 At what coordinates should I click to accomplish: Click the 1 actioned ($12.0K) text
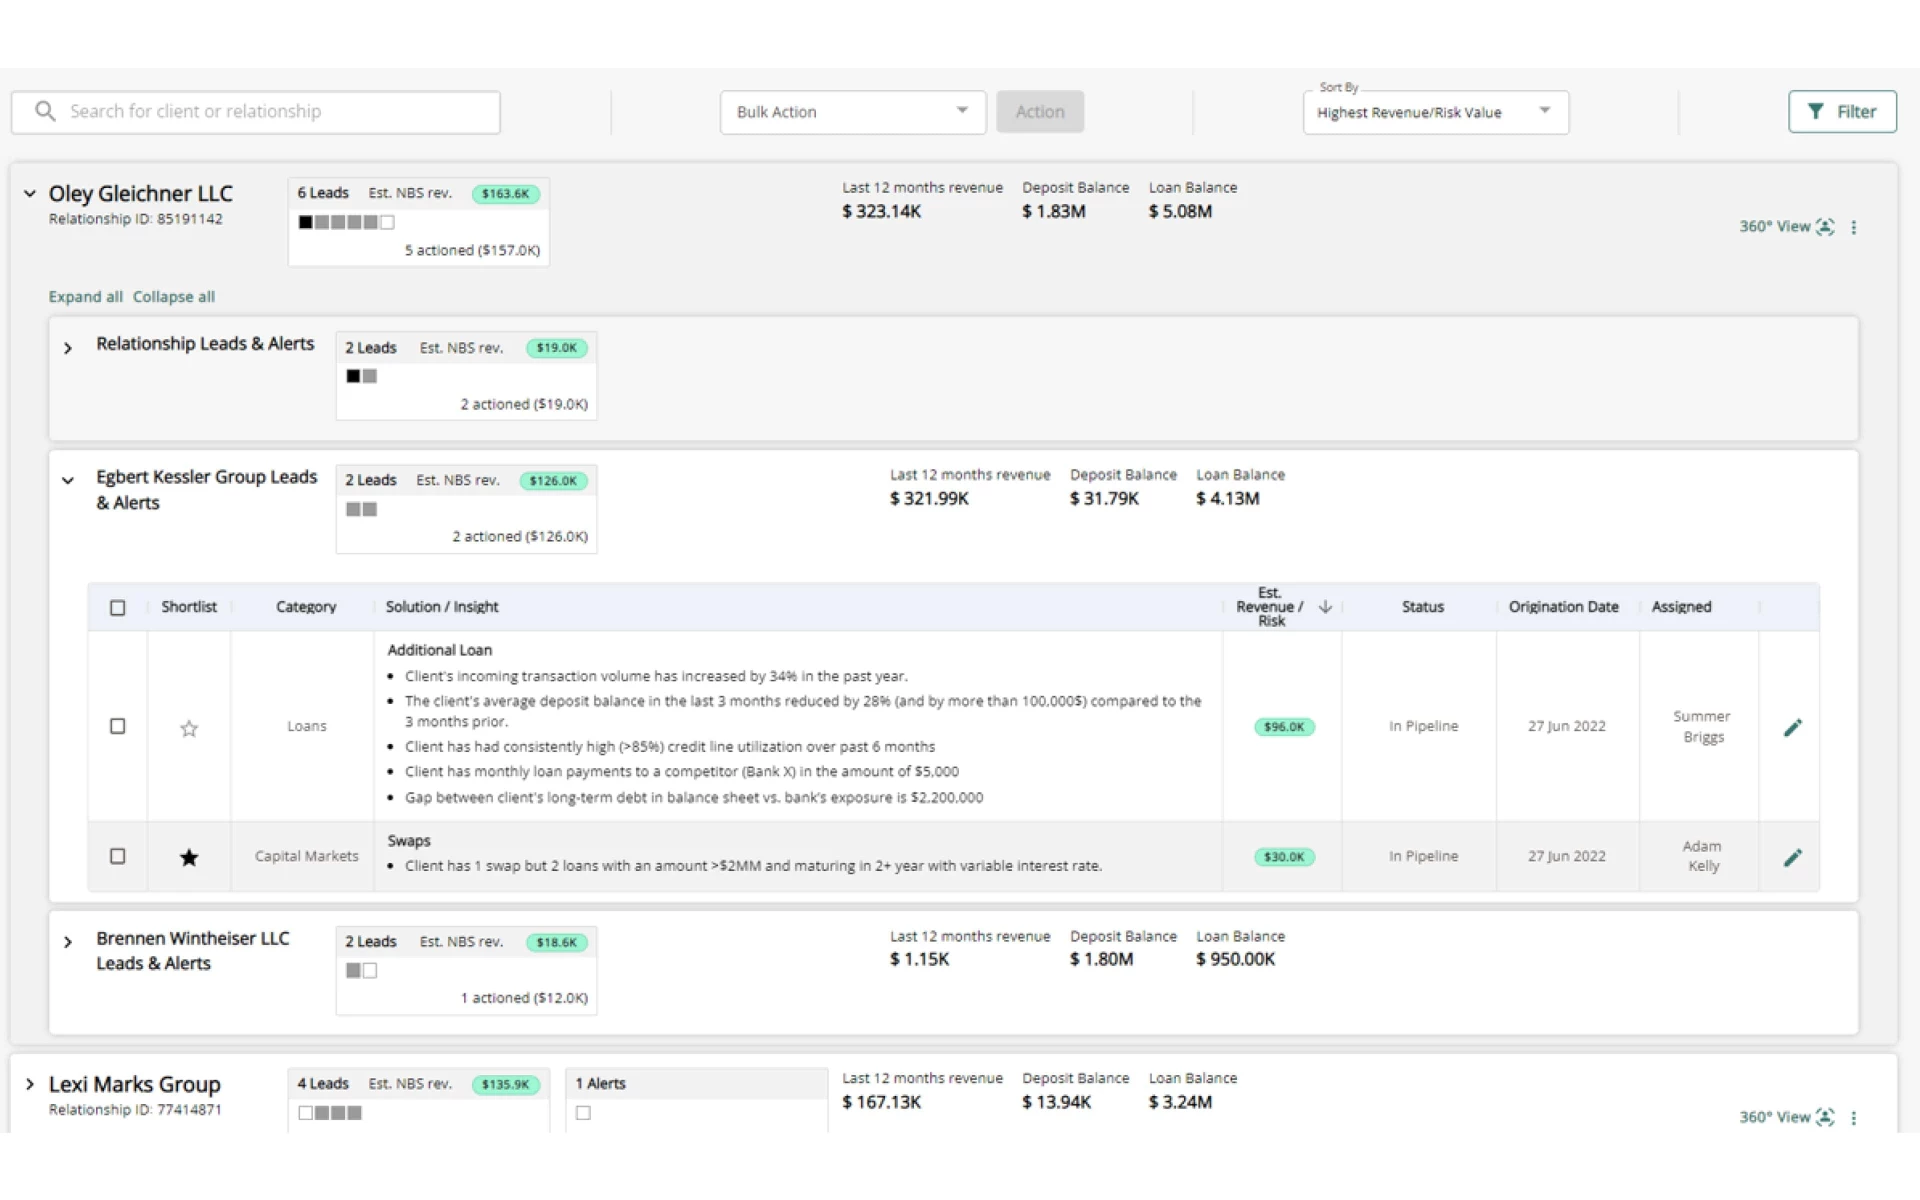[524, 998]
